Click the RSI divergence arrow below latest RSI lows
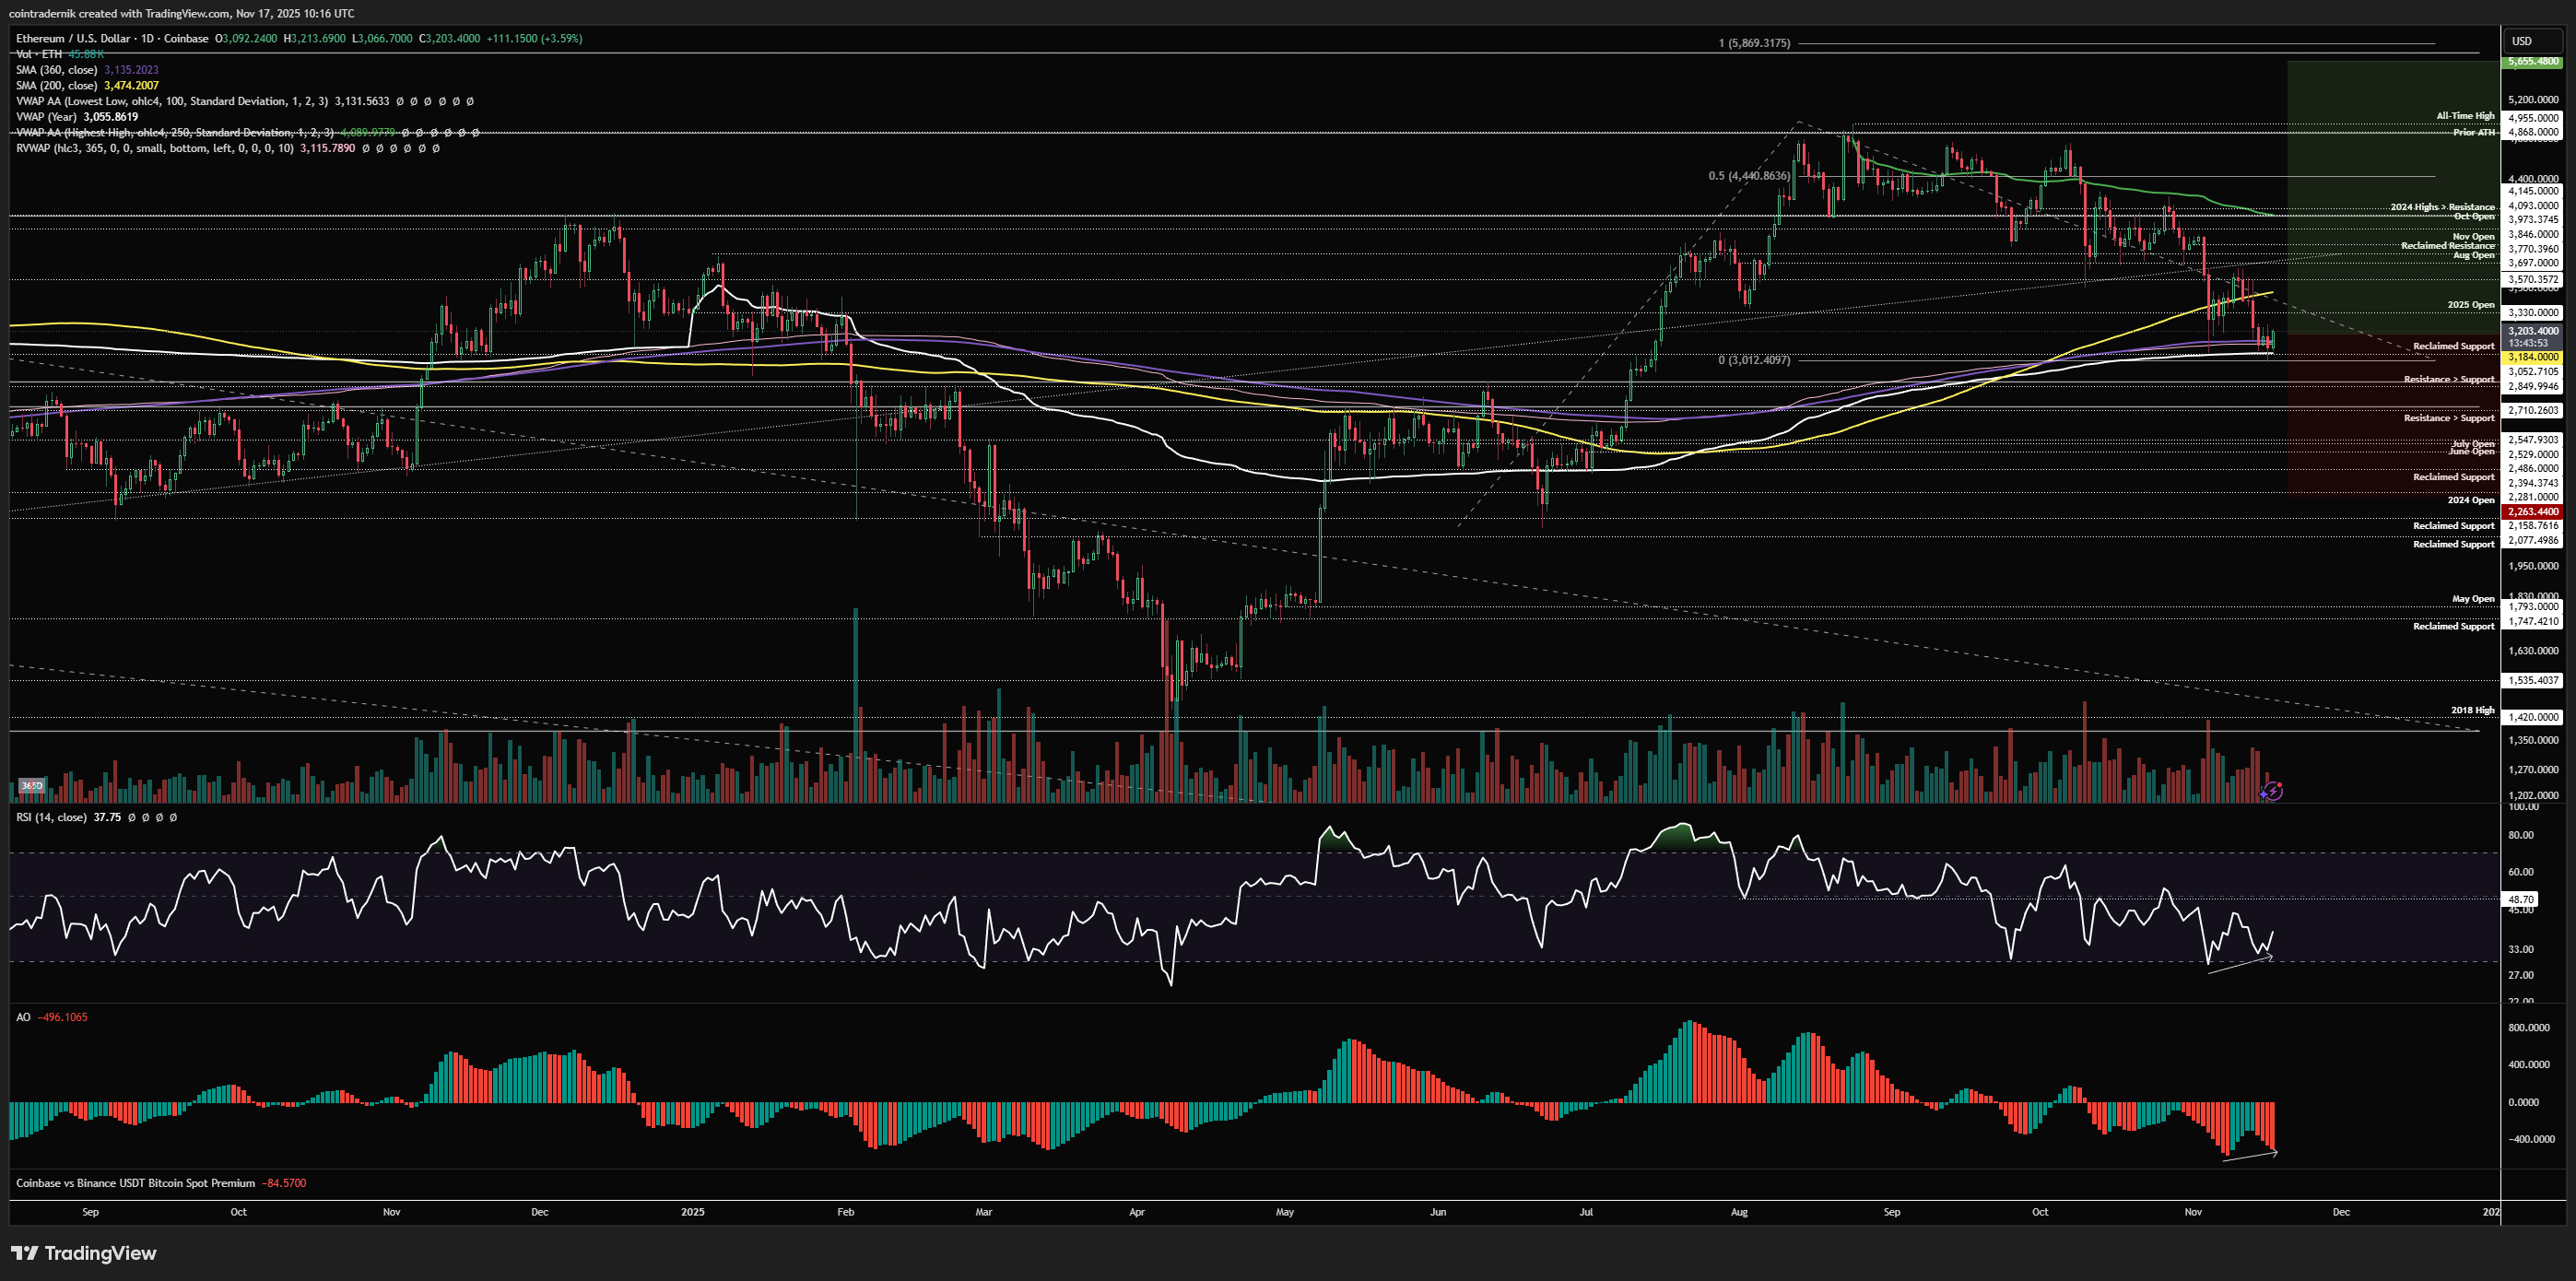This screenshot has height=1281, width=2576. point(2240,964)
